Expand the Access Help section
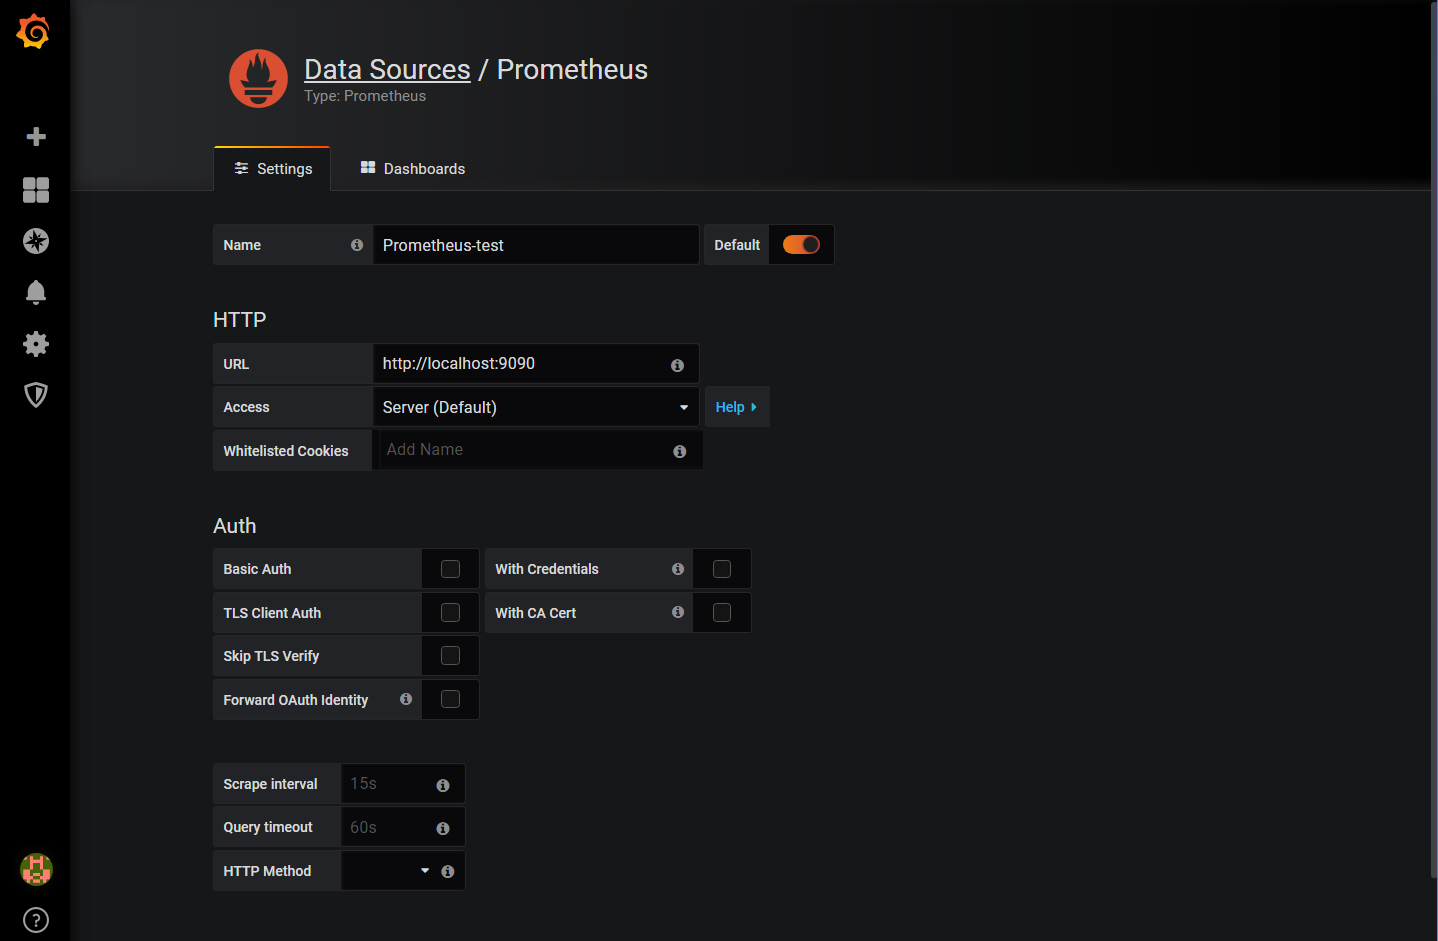Screen dimensions: 1438x941 tap(737, 407)
